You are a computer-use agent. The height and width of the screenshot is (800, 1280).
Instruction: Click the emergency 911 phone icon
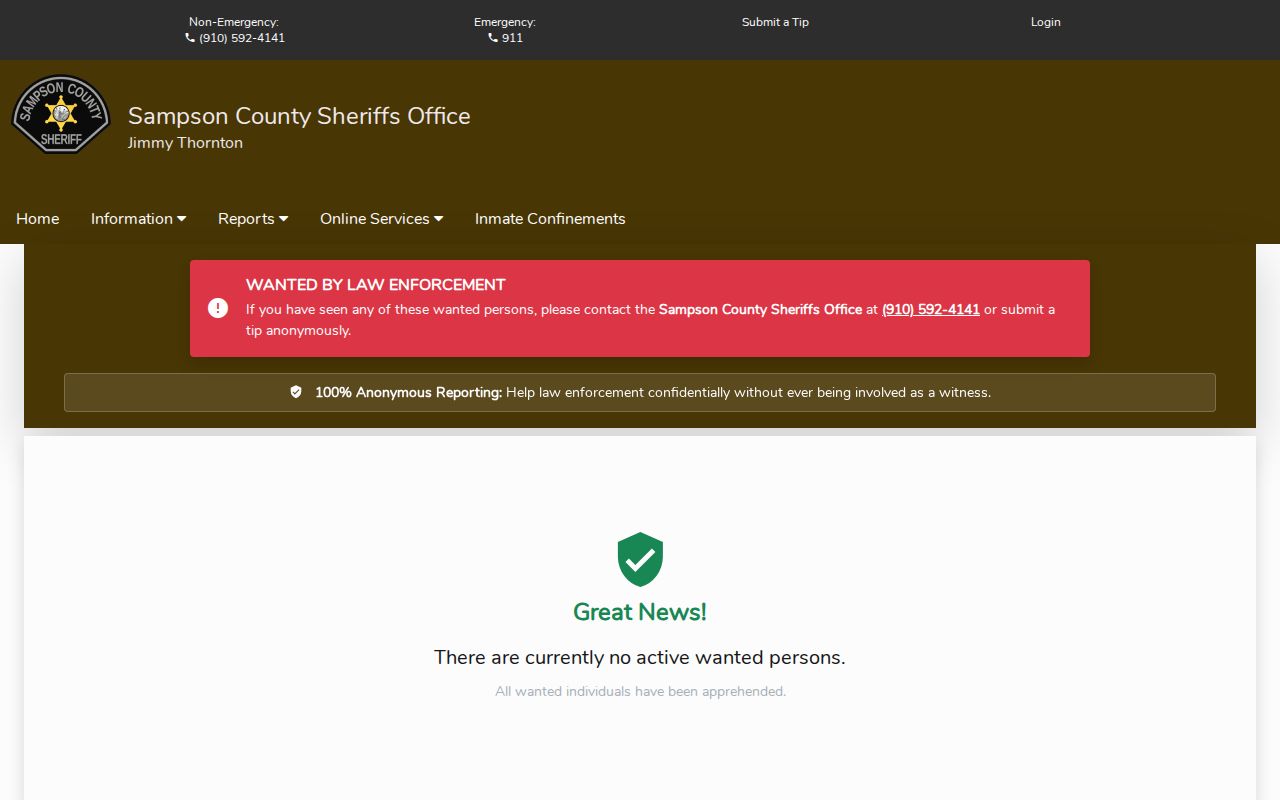coord(493,38)
